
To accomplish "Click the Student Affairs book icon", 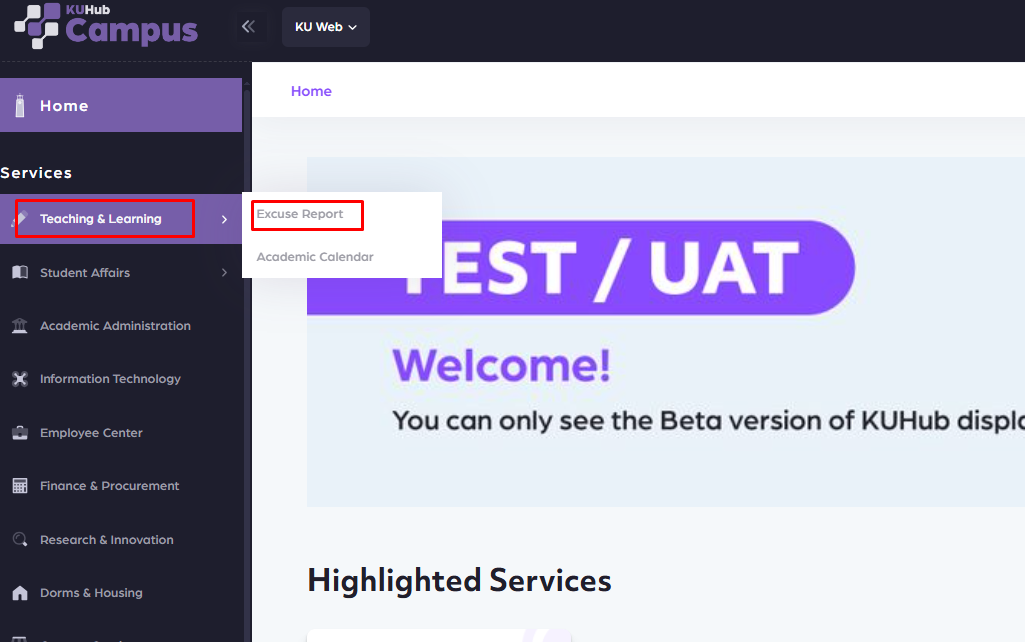I will pyautogui.click(x=20, y=273).
